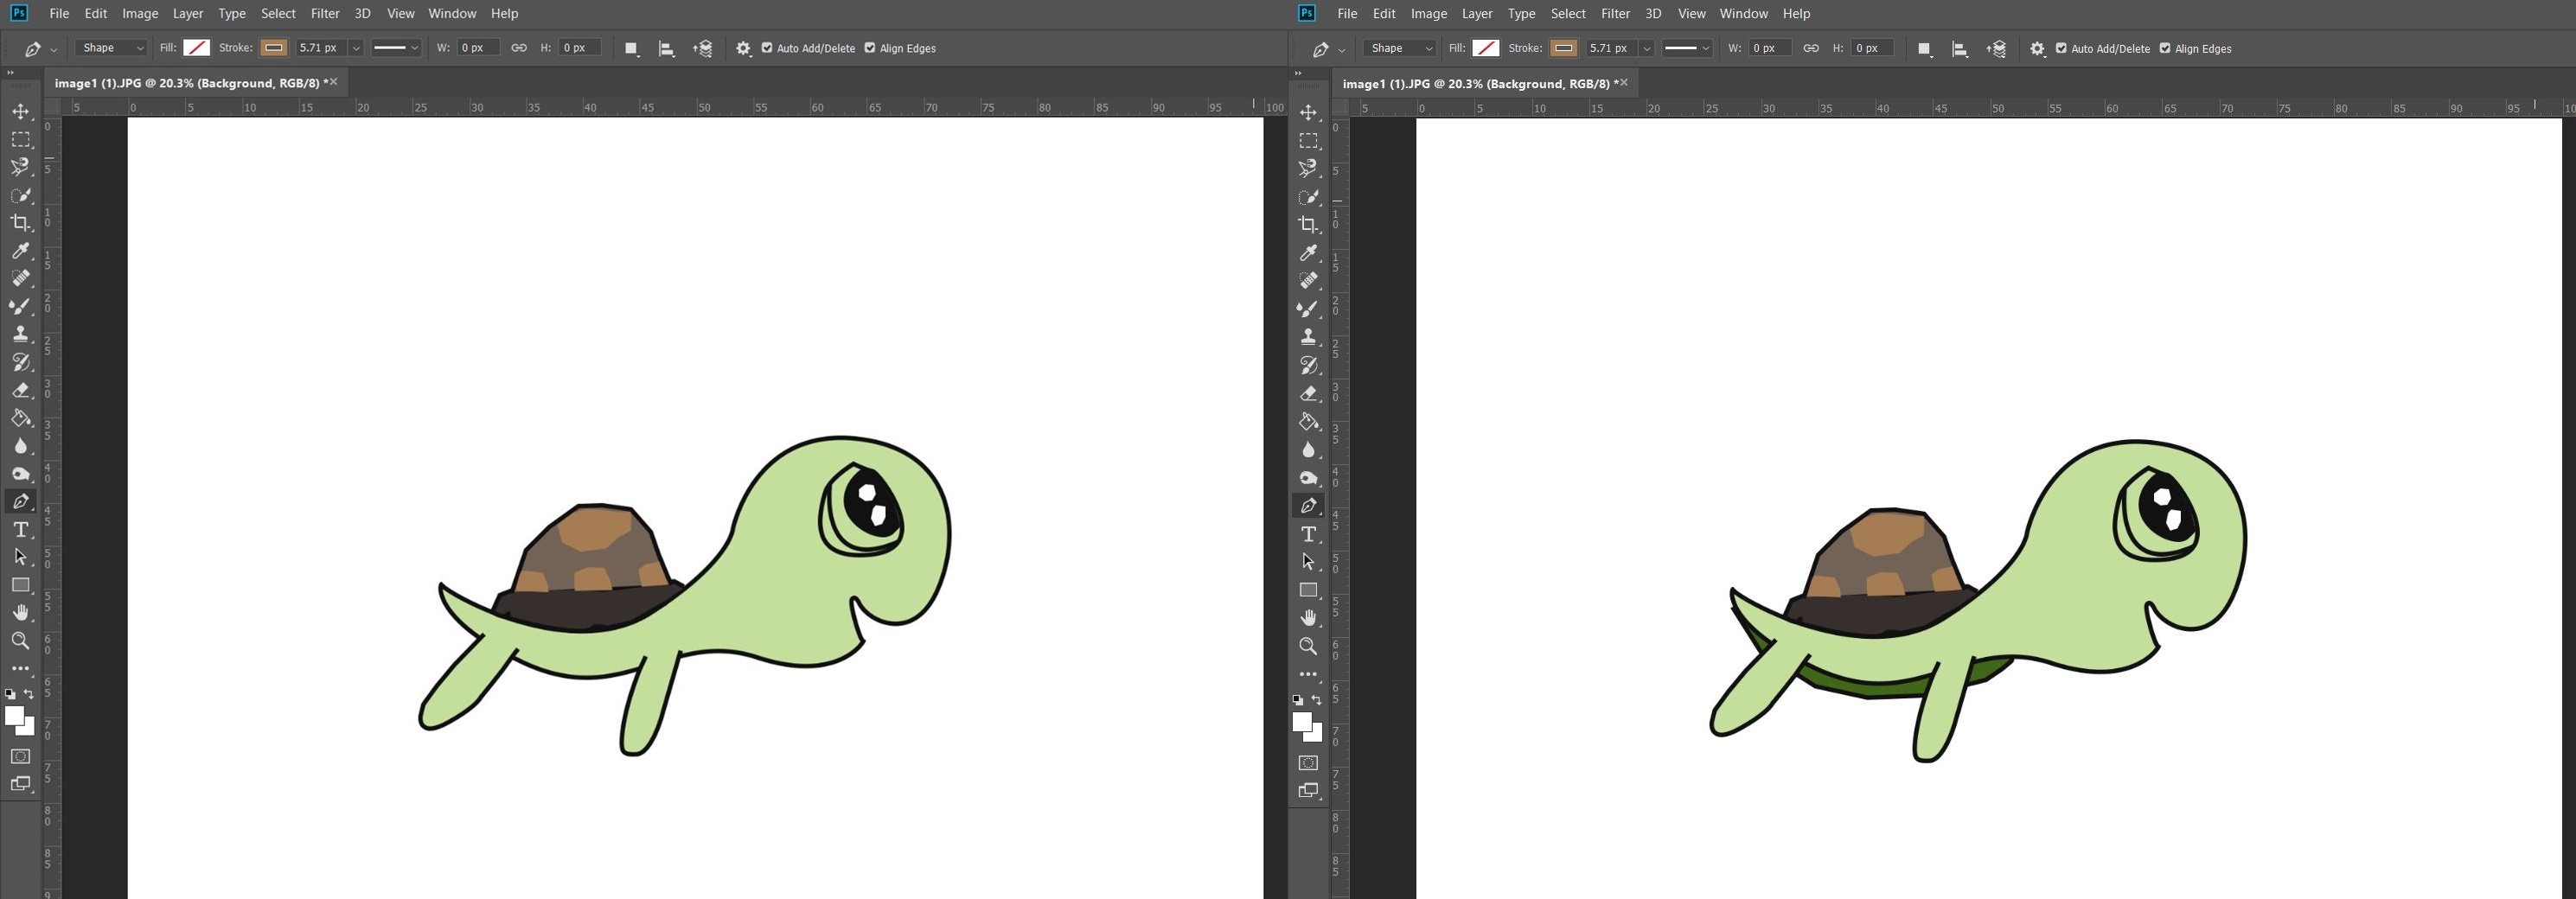Open Select menu in right window
Screen dimensions: 2576x899
point(1568,13)
